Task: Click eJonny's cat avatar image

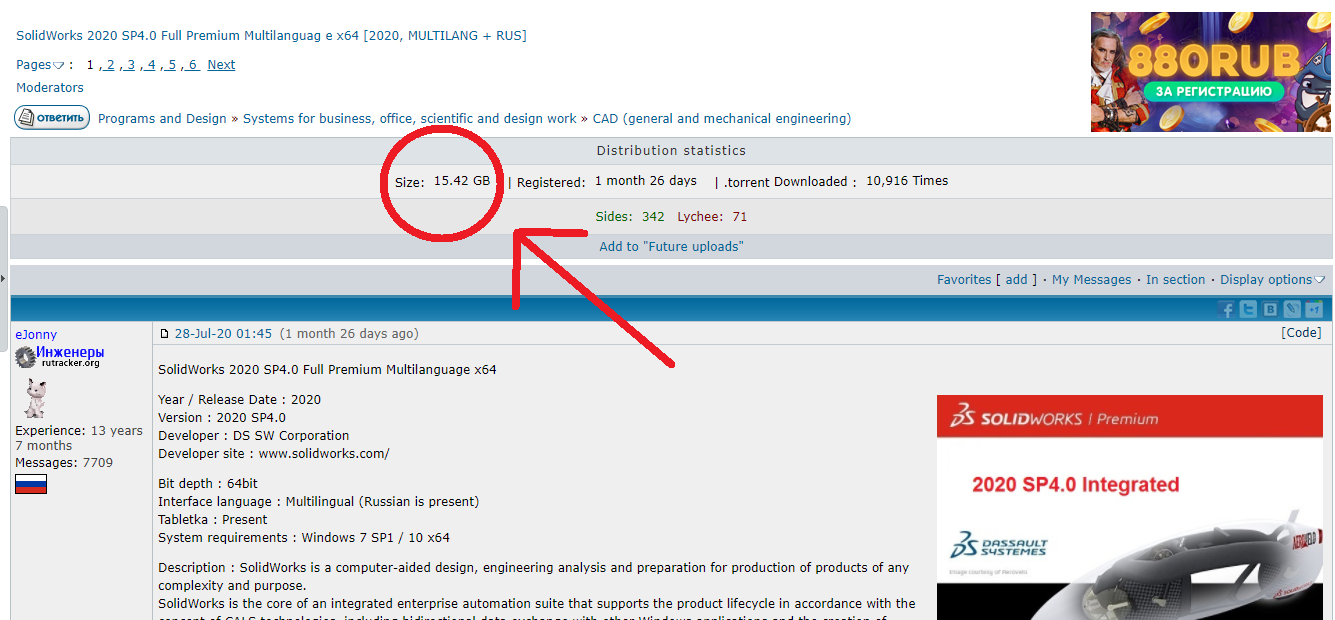Action: click(x=35, y=399)
